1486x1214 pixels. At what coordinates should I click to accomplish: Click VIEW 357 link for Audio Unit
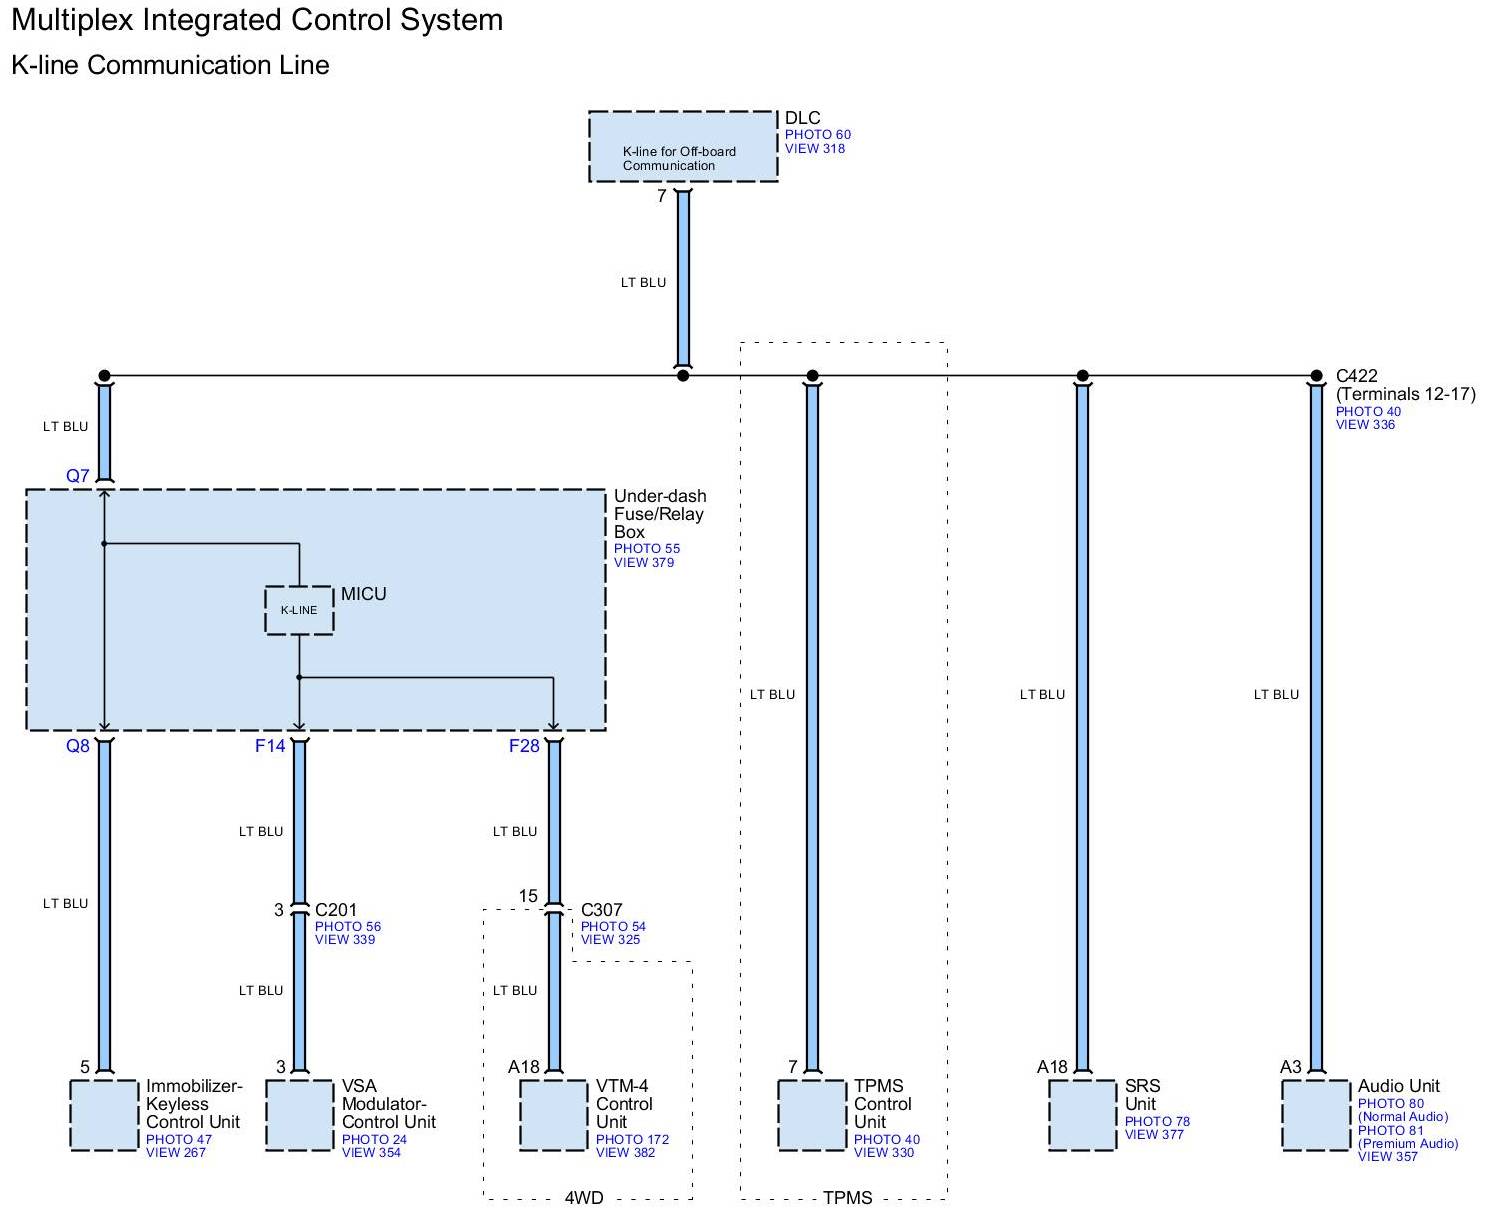click(1387, 1157)
